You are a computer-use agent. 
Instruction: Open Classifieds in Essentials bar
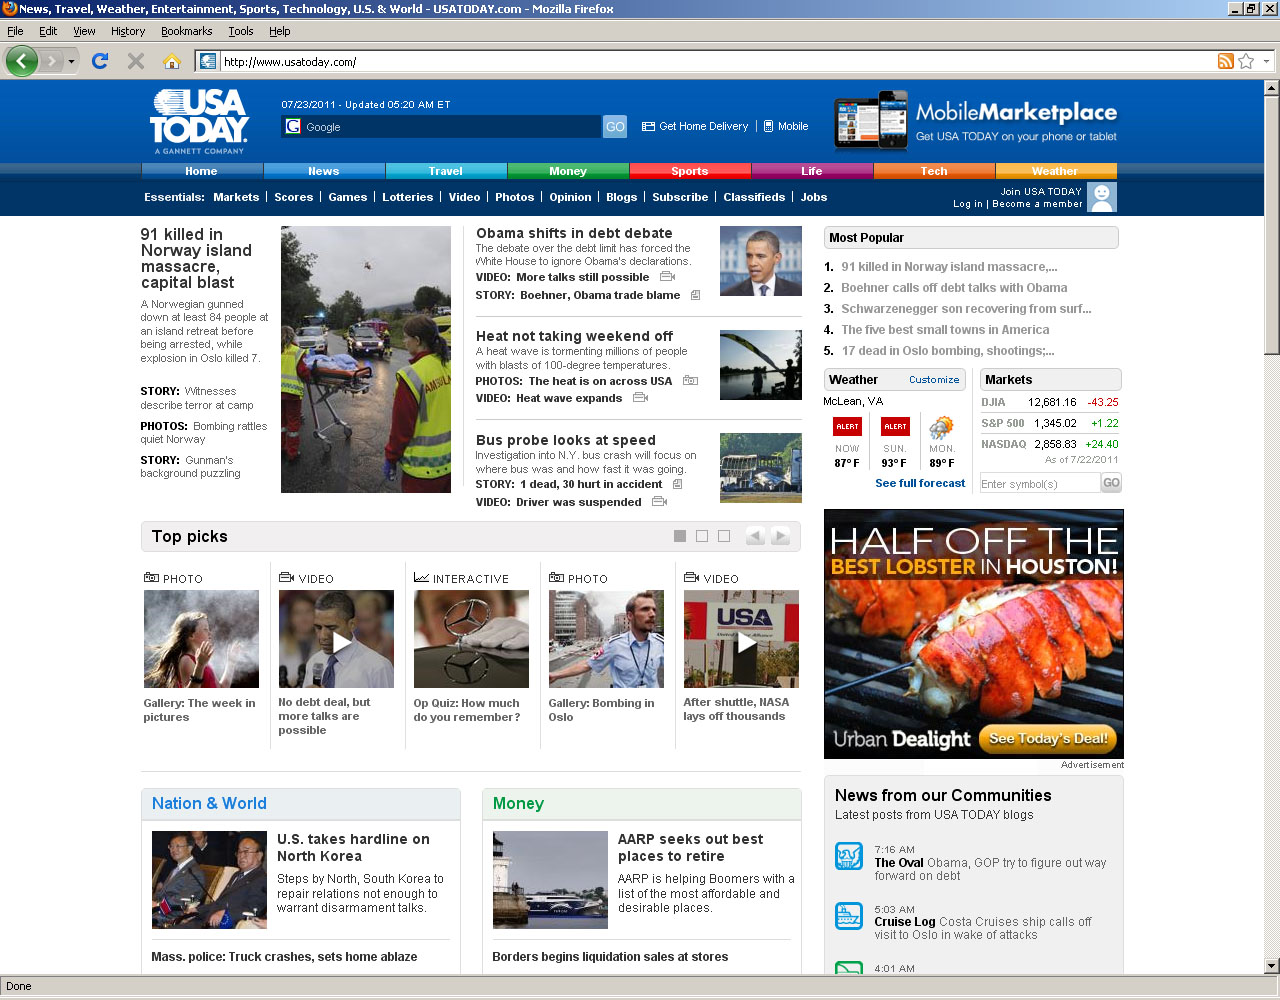coord(754,197)
